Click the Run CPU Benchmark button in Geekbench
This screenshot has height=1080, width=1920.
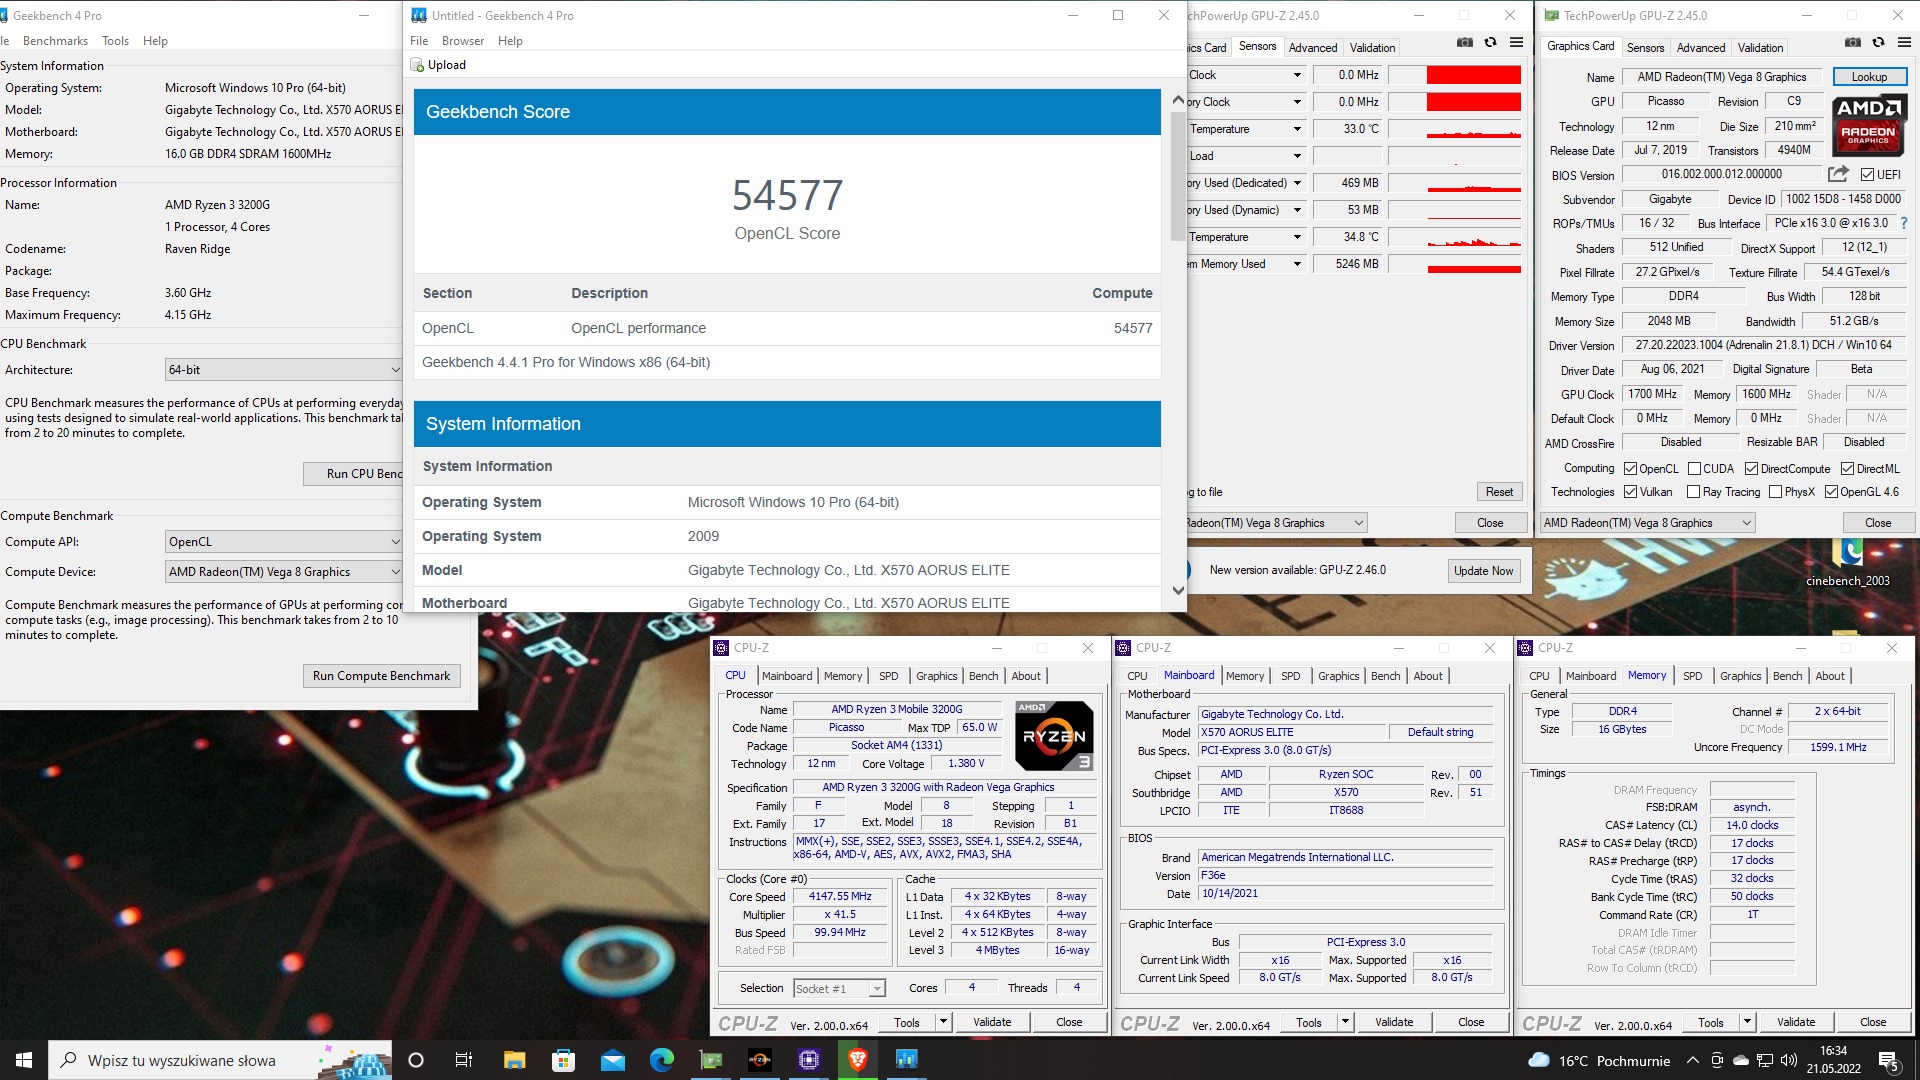coord(353,474)
